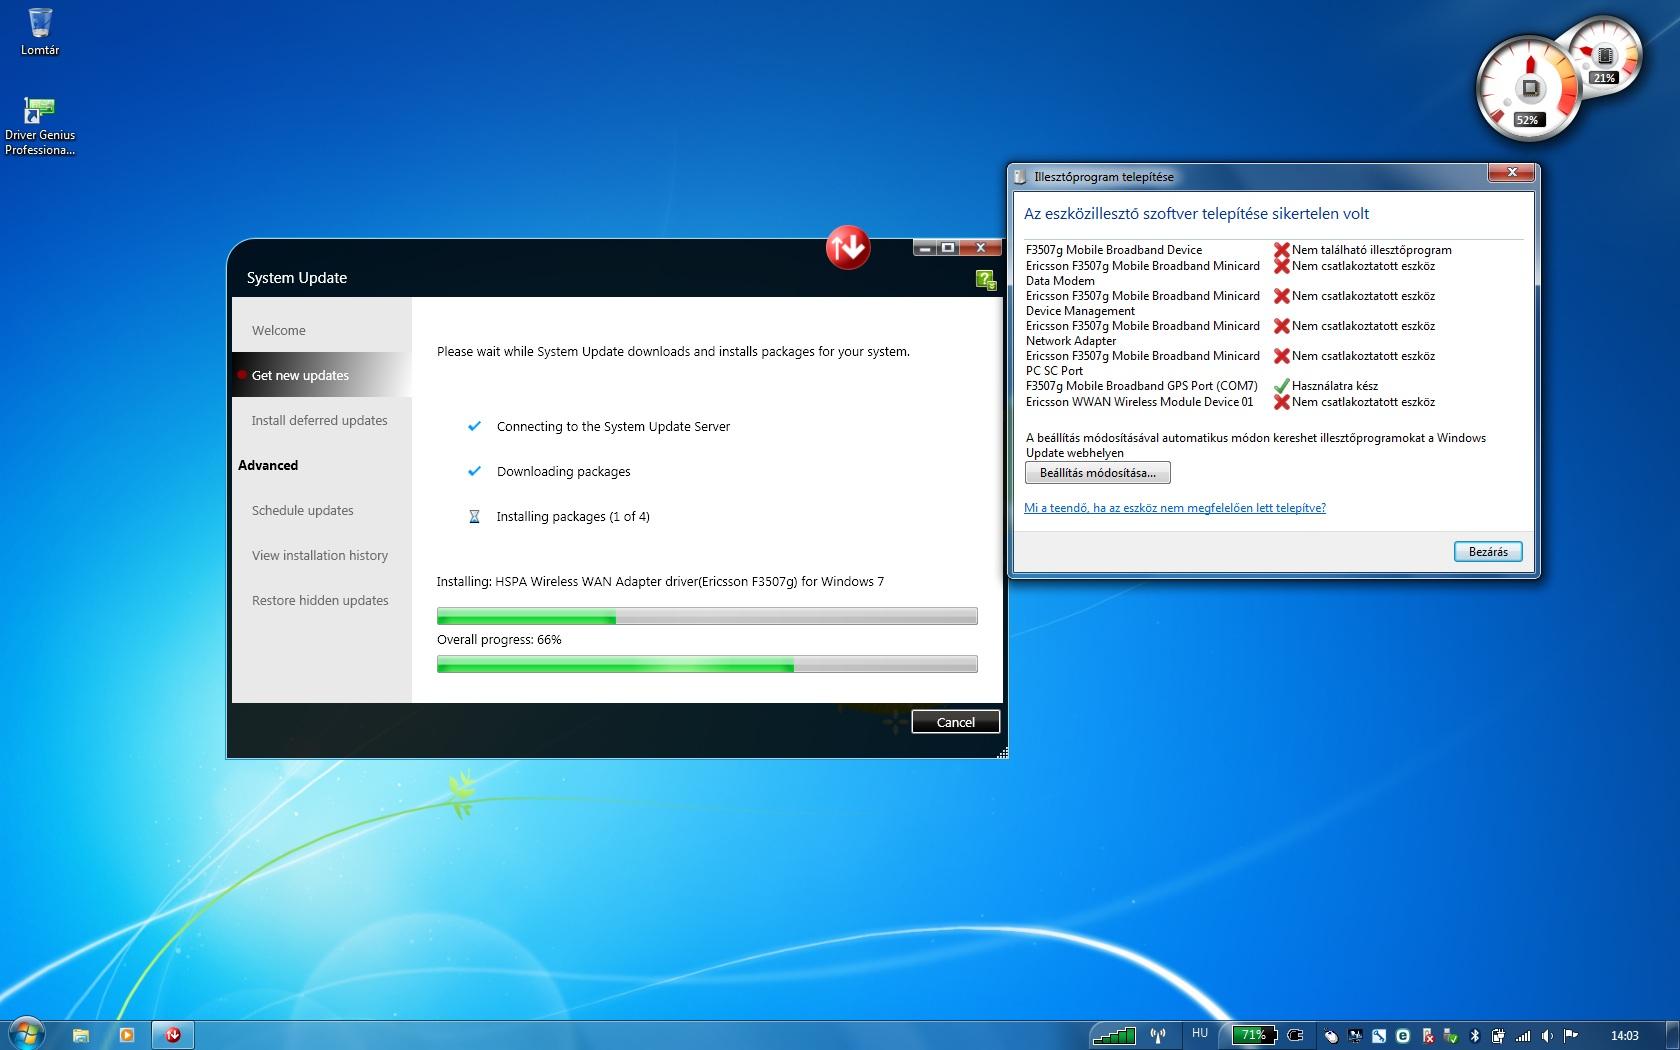Click 'Ericsson WWAN Wireless Module Device 01' row
Viewport: 1680px width, 1050px height.
pyautogui.click(x=1139, y=402)
